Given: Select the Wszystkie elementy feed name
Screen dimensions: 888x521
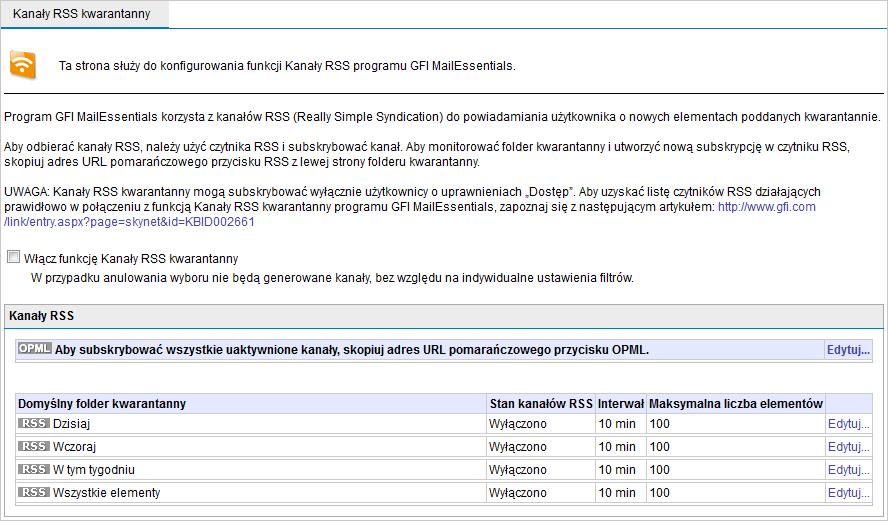Looking at the screenshot, I should pos(106,493).
